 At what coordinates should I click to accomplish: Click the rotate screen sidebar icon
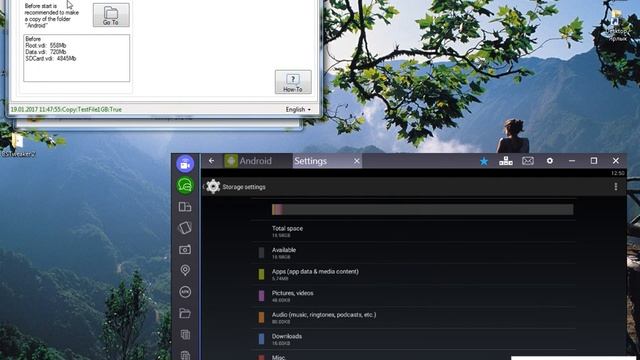[185, 228]
